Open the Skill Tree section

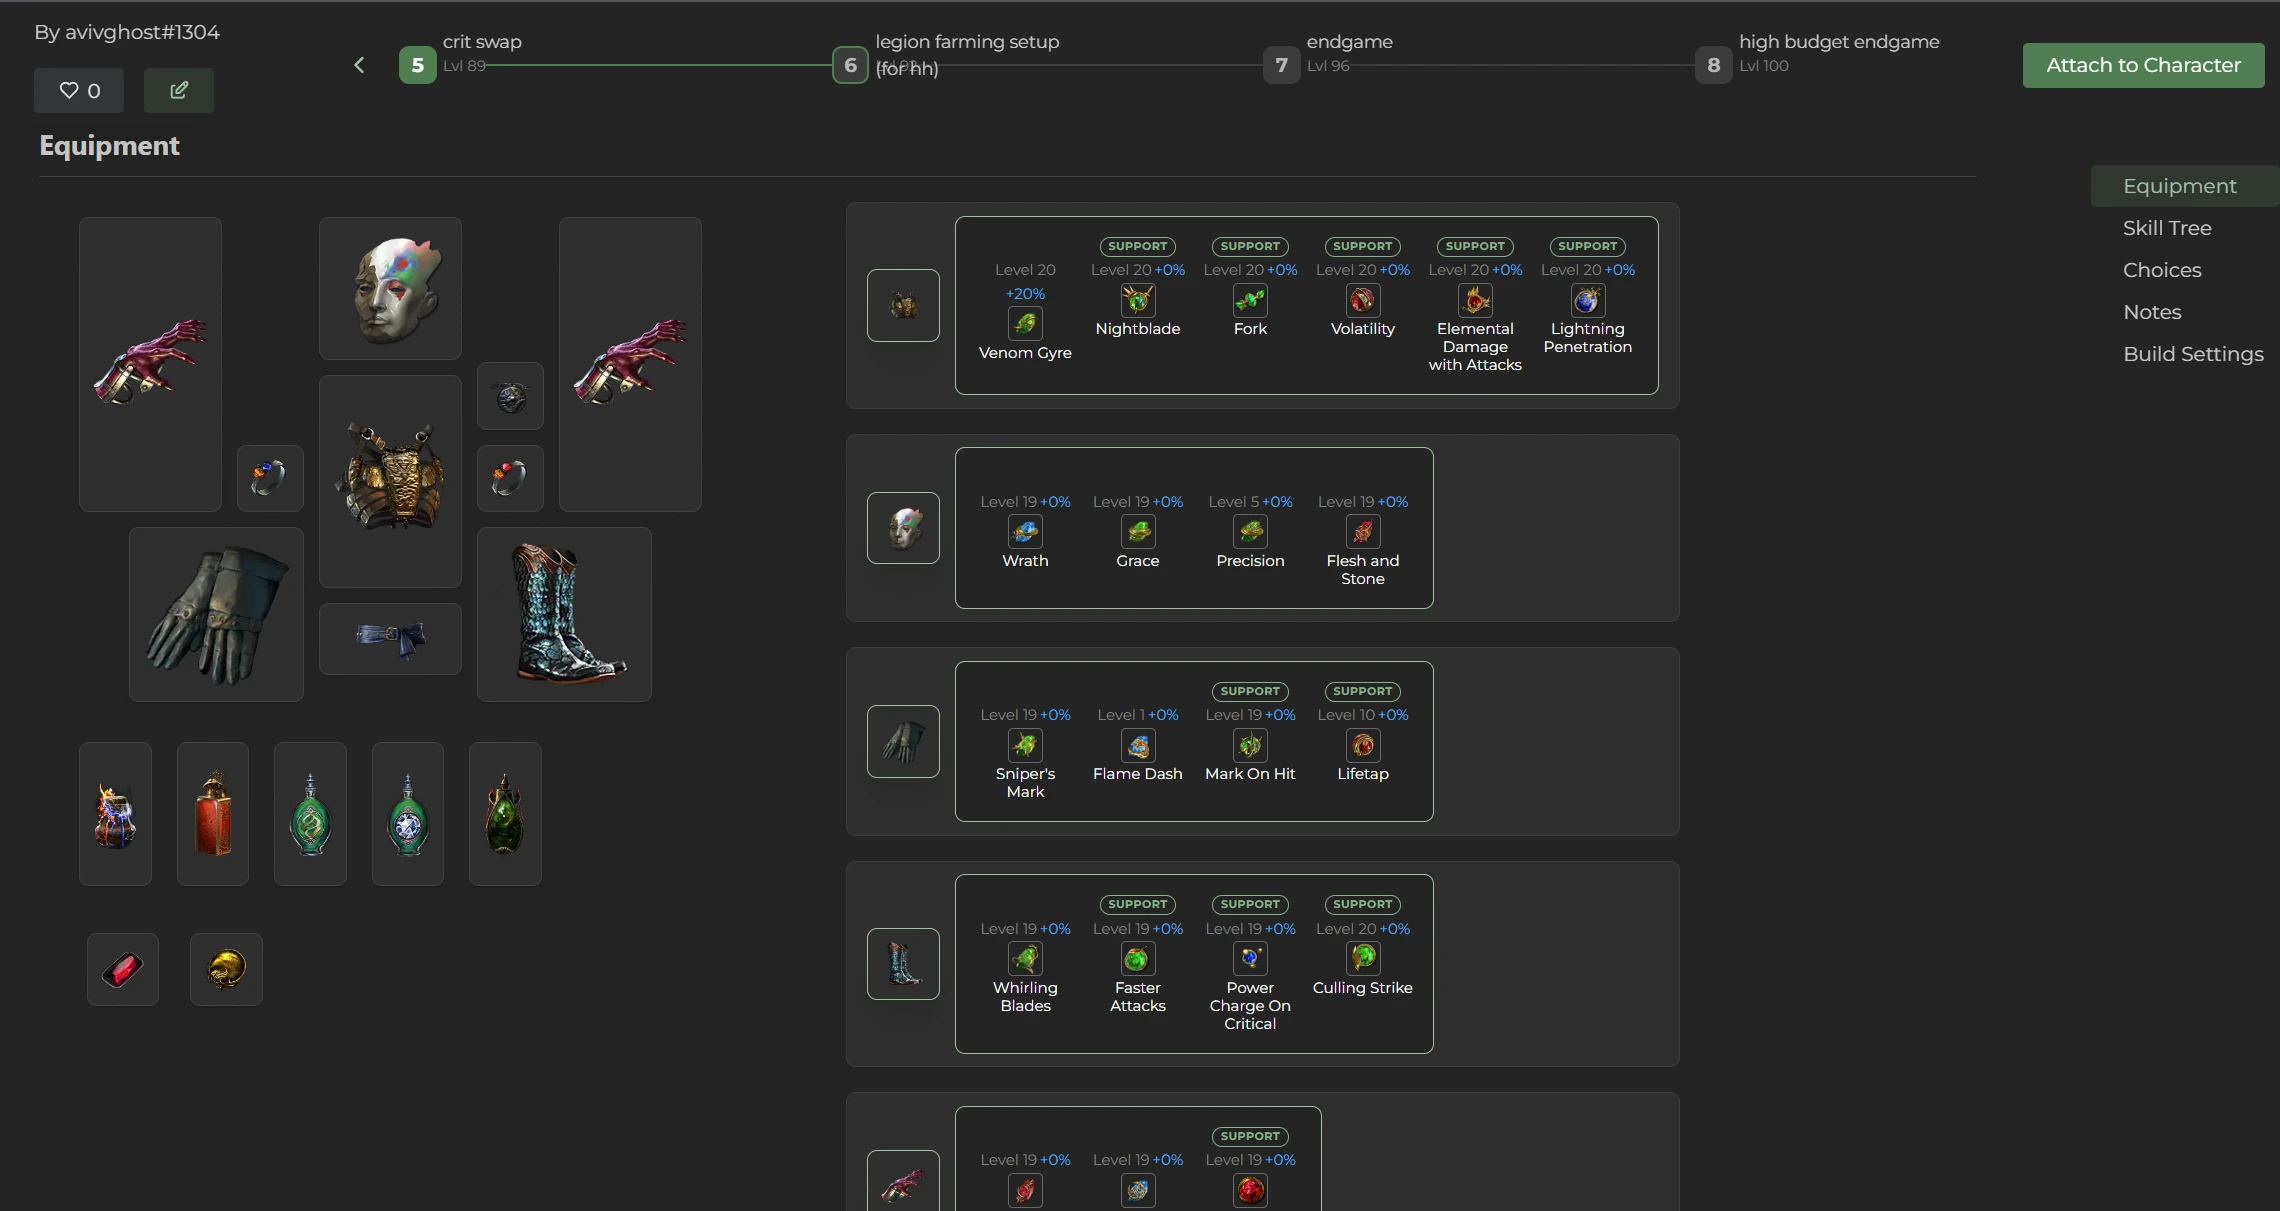coord(2167,228)
